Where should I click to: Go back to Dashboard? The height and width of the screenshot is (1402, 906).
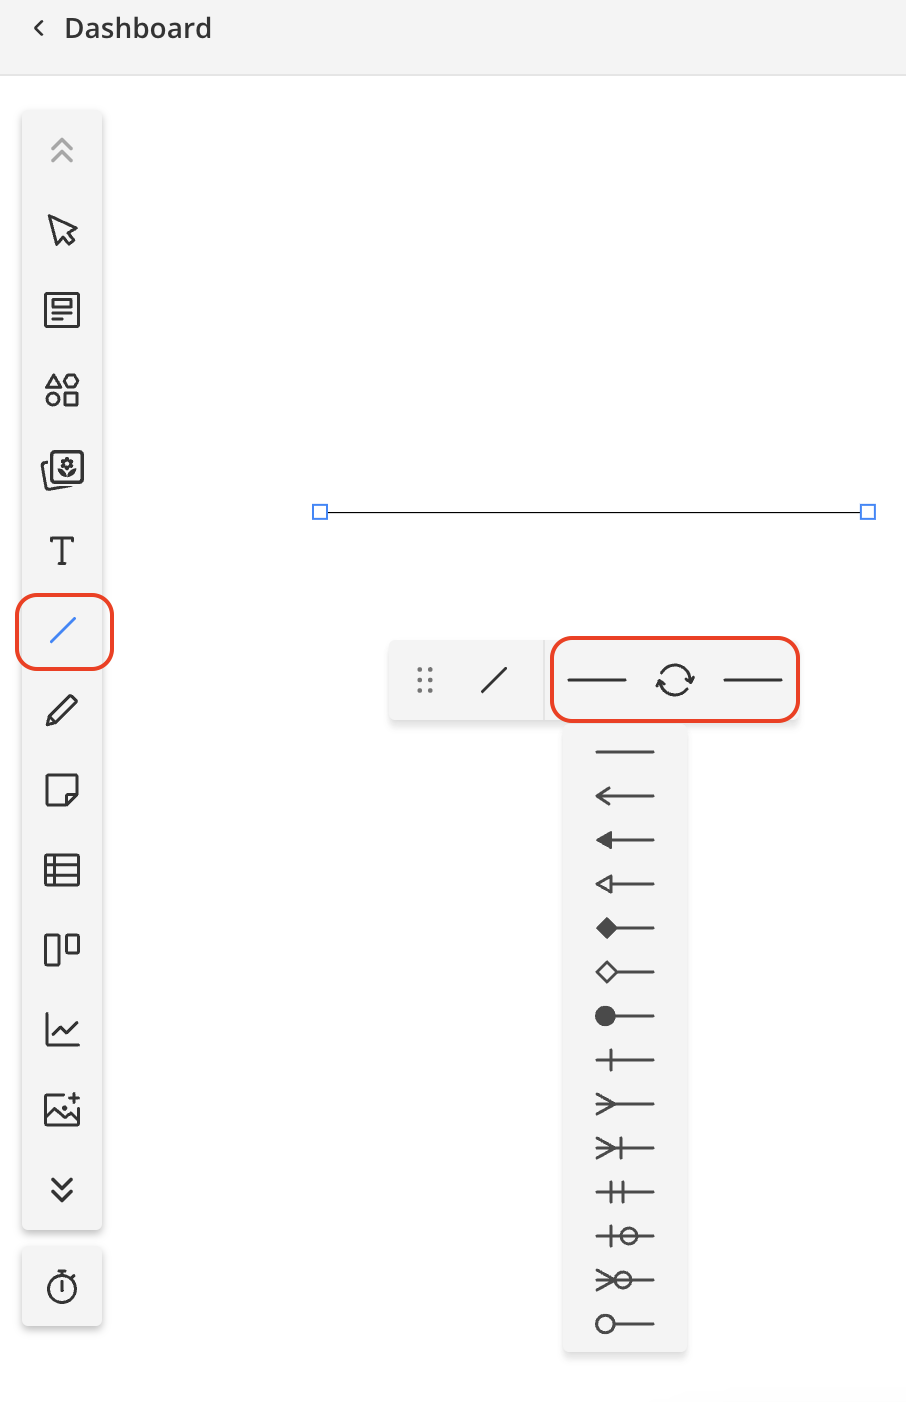click(x=122, y=28)
